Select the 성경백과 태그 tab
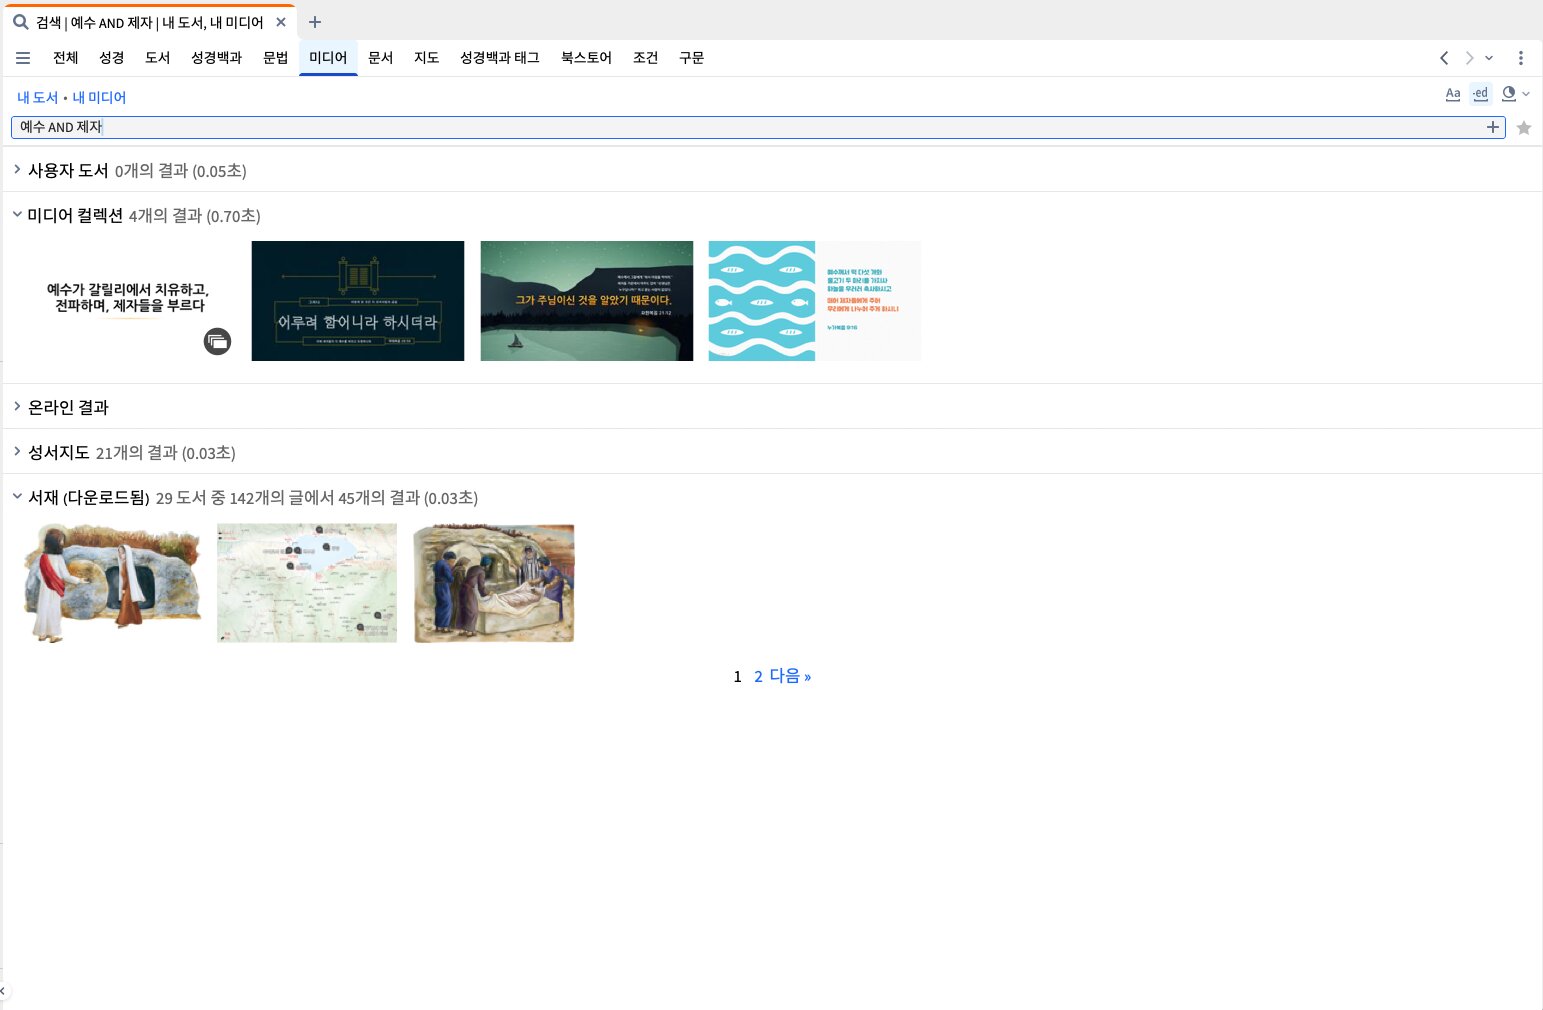Screen dimensions: 1543x1010 pyautogui.click(x=500, y=58)
